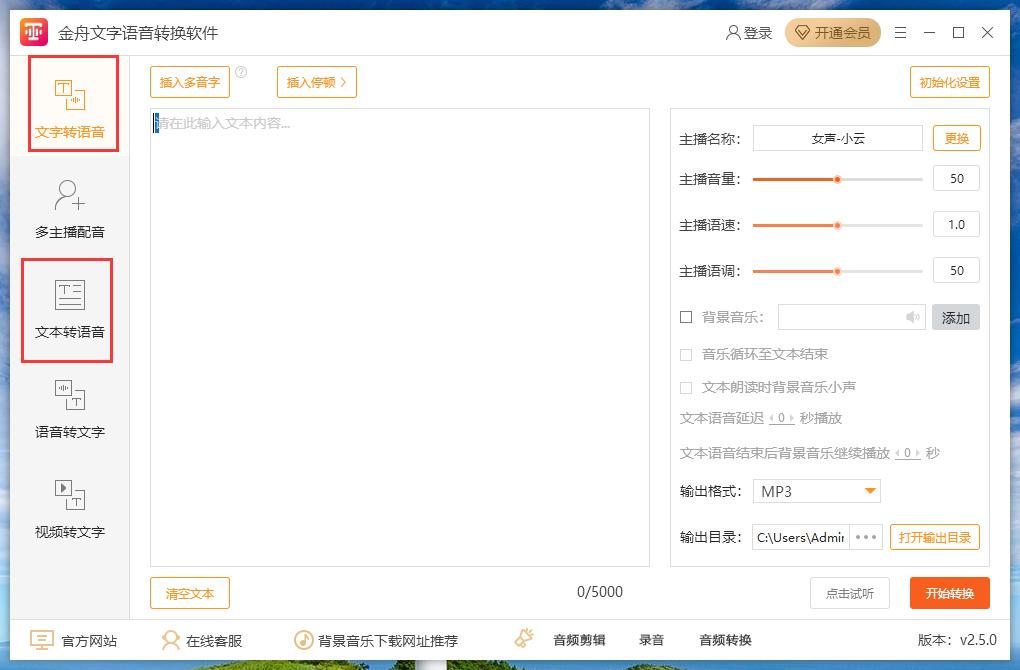Select the 语音转文字 sidebar icon
Viewport: 1020px width, 670px height.
(70, 395)
